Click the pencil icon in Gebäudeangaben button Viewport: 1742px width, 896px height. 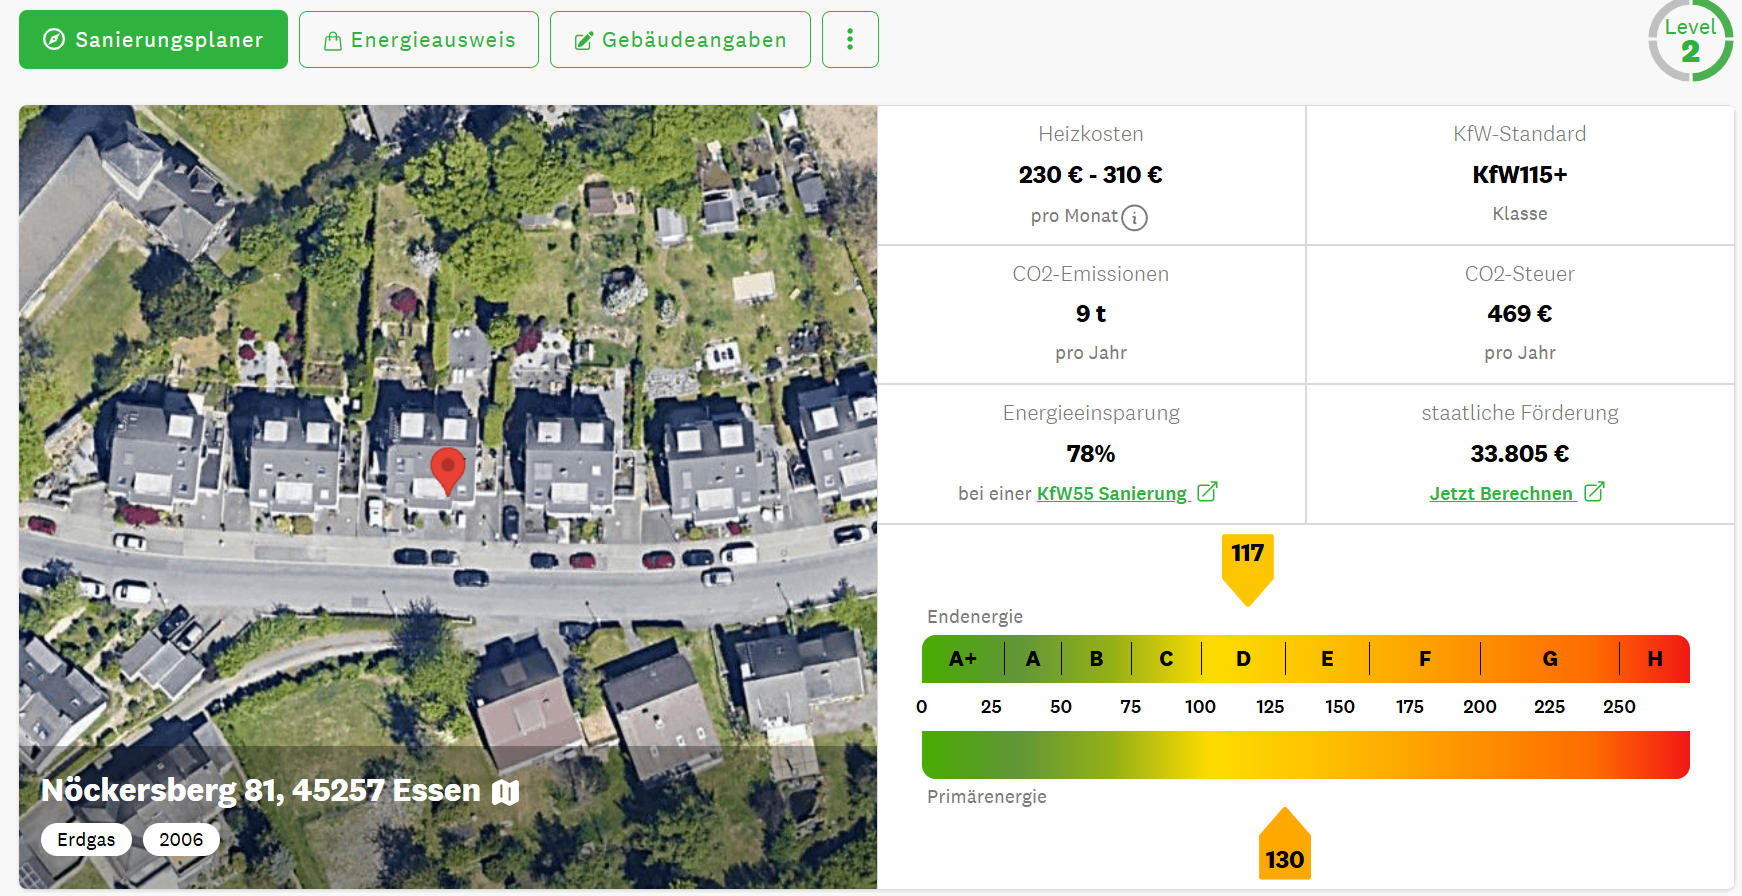[583, 41]
